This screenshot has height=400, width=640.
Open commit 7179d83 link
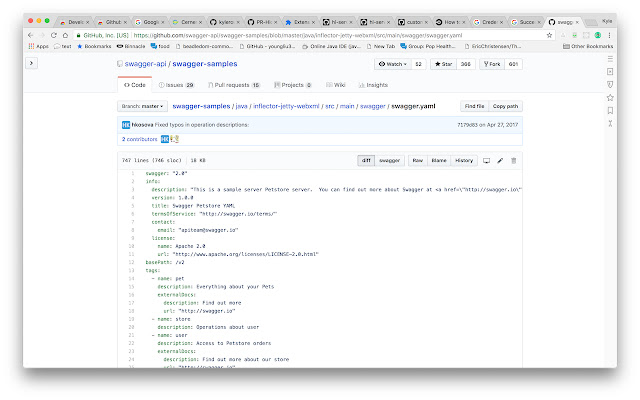pos(467,125)
